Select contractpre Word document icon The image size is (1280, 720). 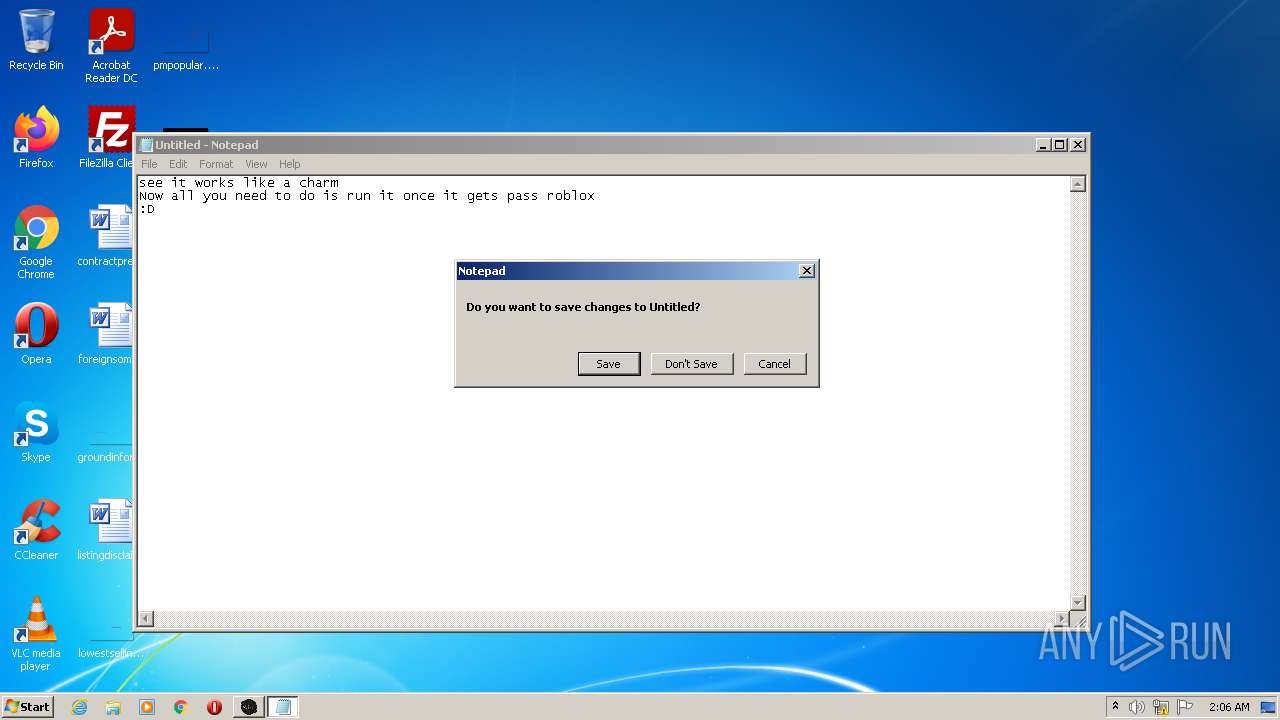(x=105, y=236)
